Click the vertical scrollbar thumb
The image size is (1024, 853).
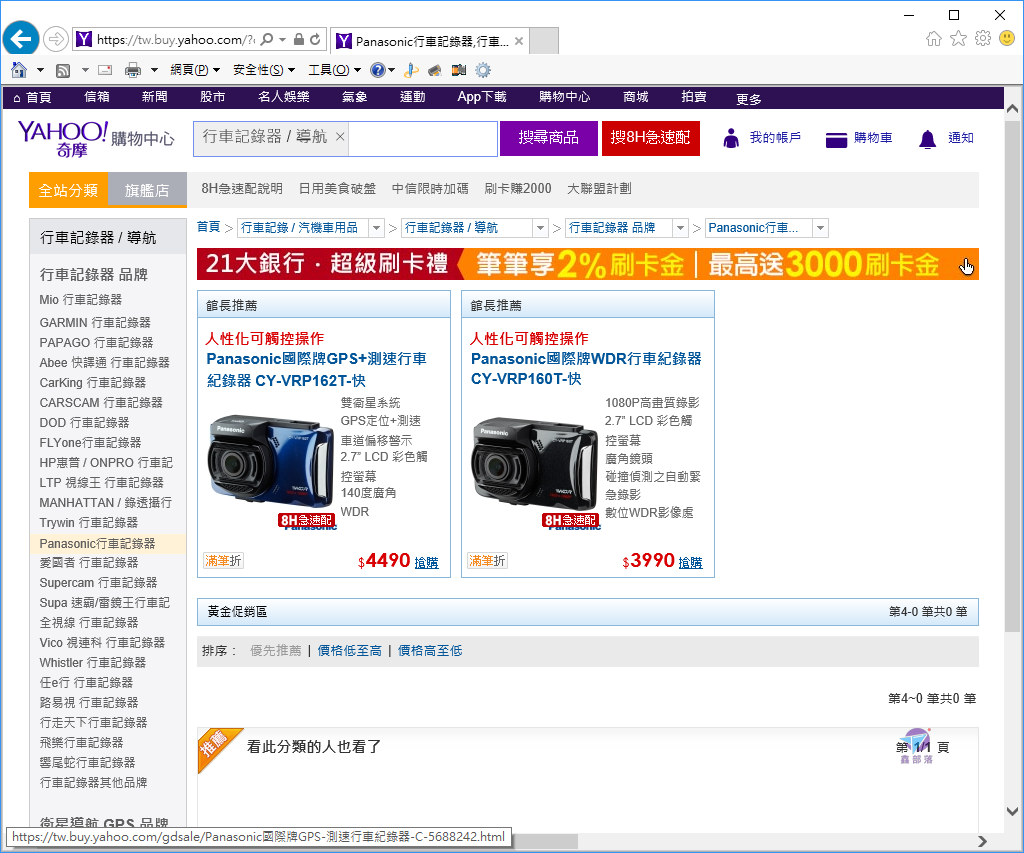tap(1012, 376)
